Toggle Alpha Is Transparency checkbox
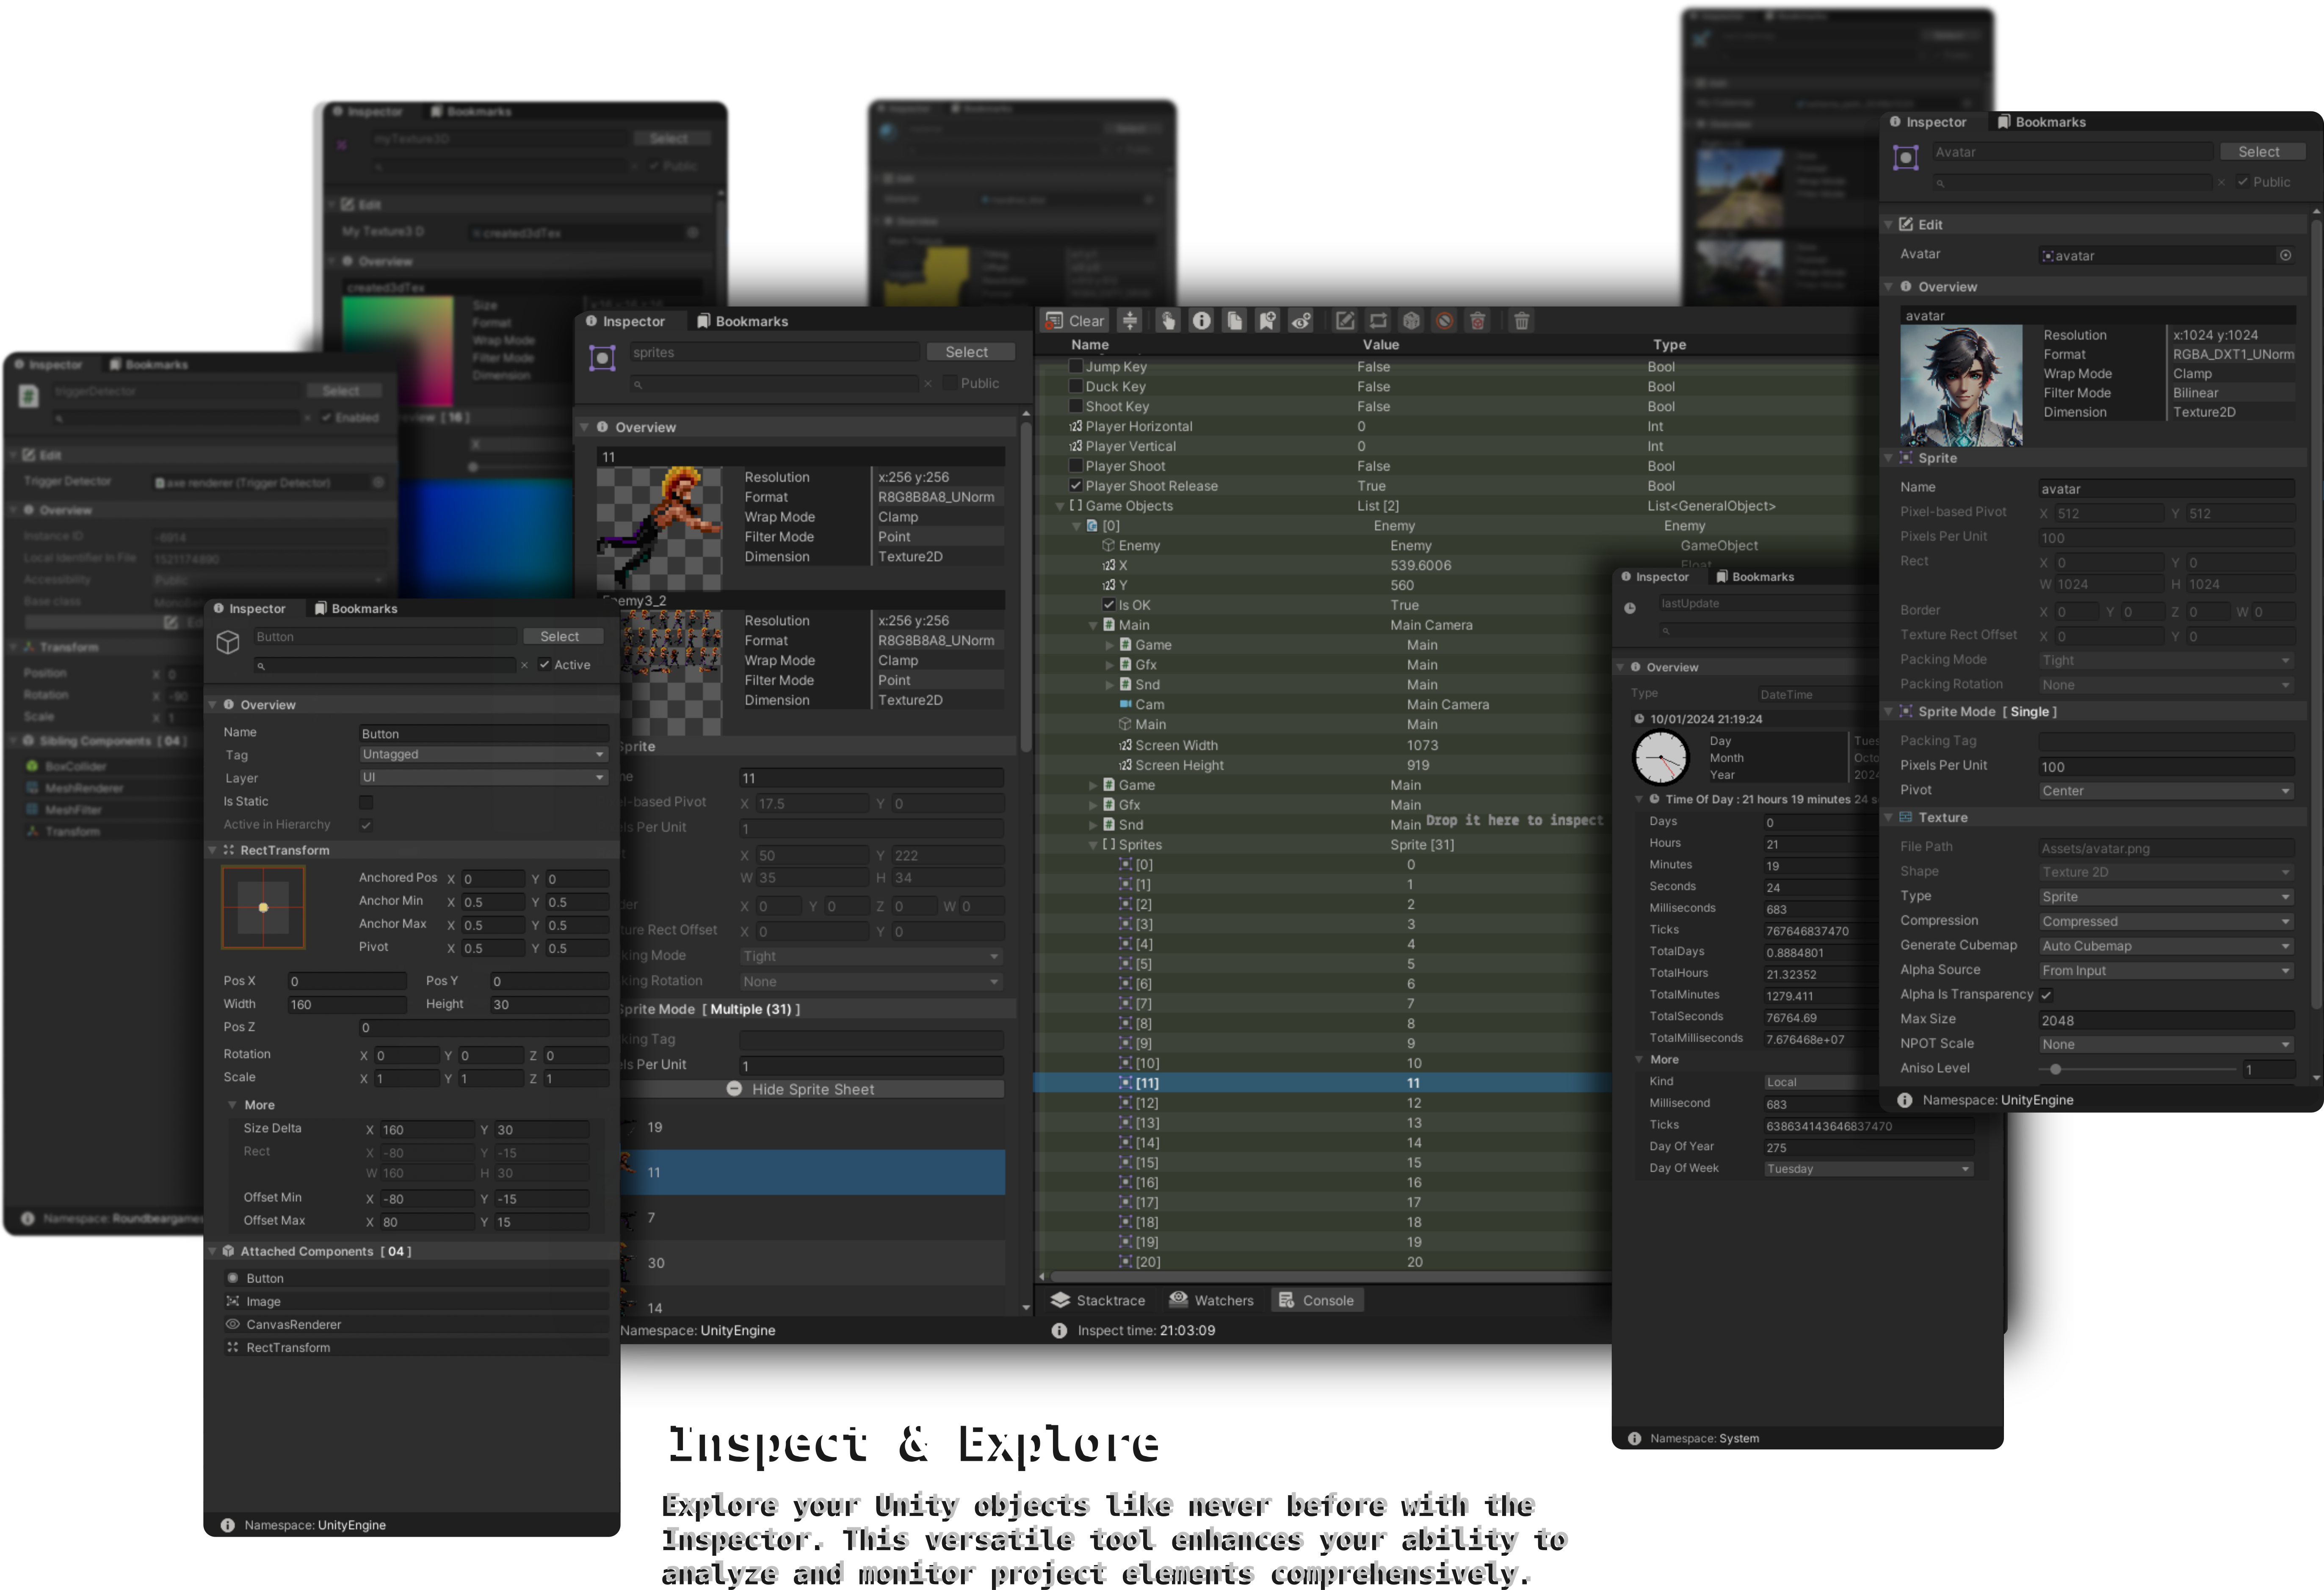The image size is (2324, 1590). point(2046,995)
